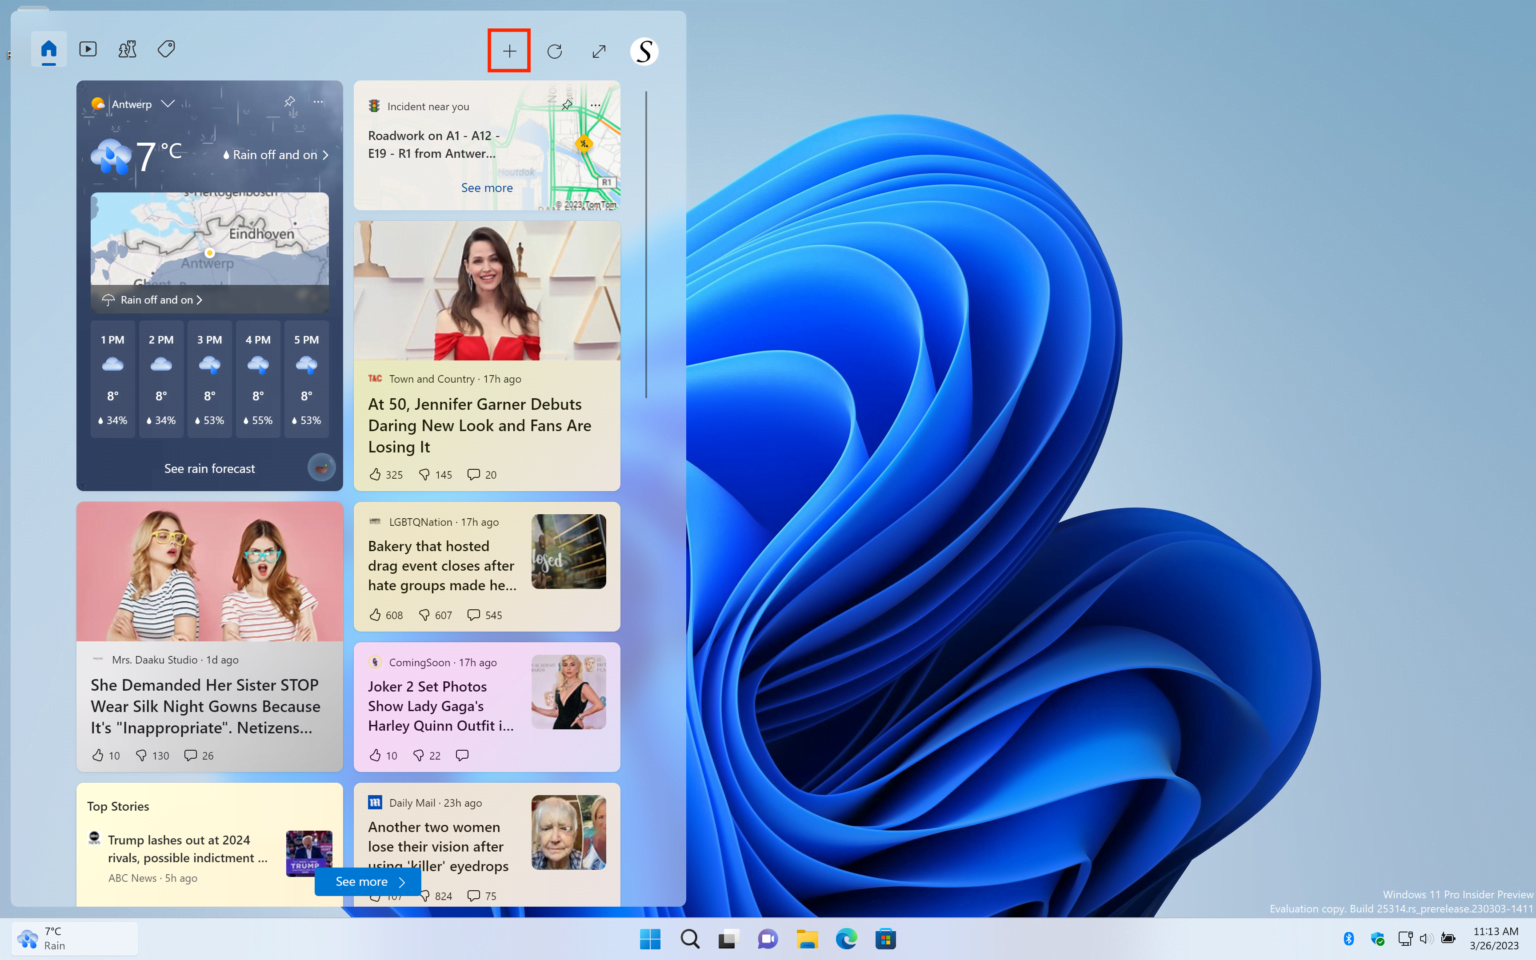The height and width of the screenshot is (960, 1536).
Task: Open the weather widget's more options menu
Action: click(318, 102)
